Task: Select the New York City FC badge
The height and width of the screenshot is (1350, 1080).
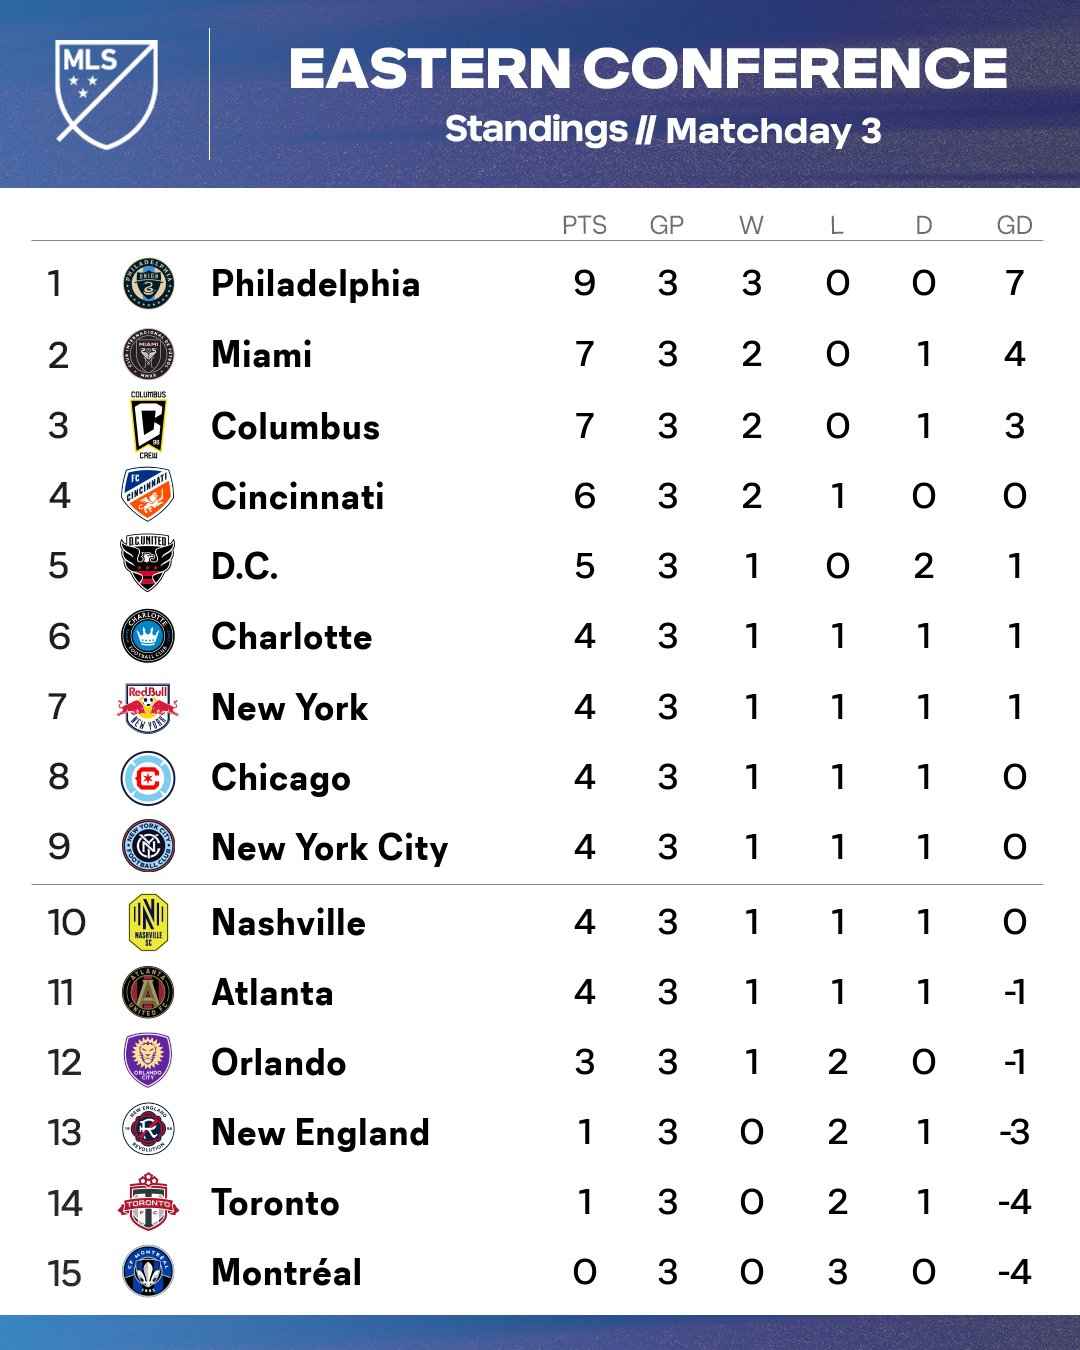Action: 148,847
